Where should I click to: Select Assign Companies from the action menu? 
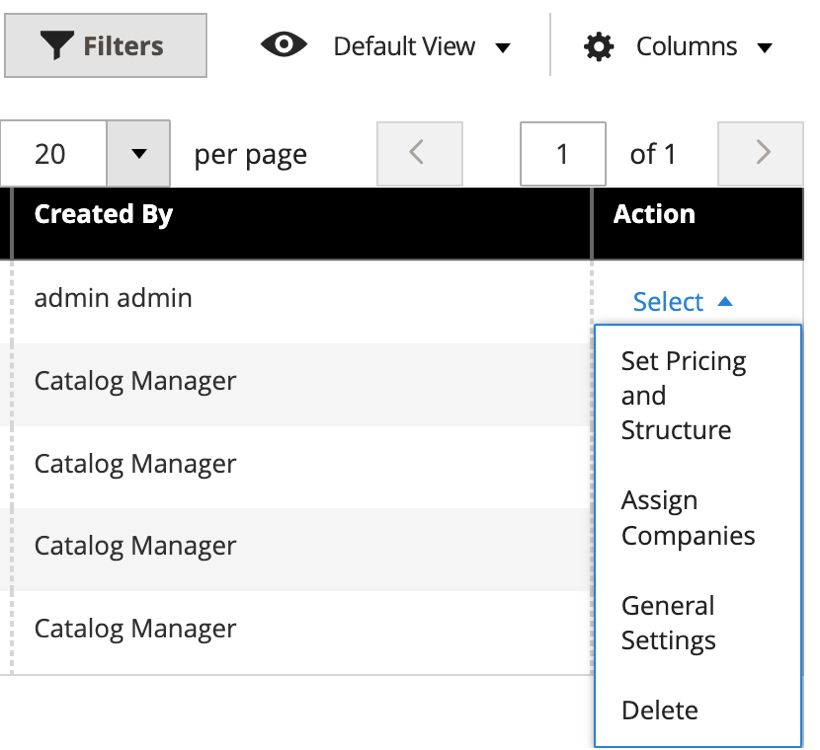coord(688,517)
